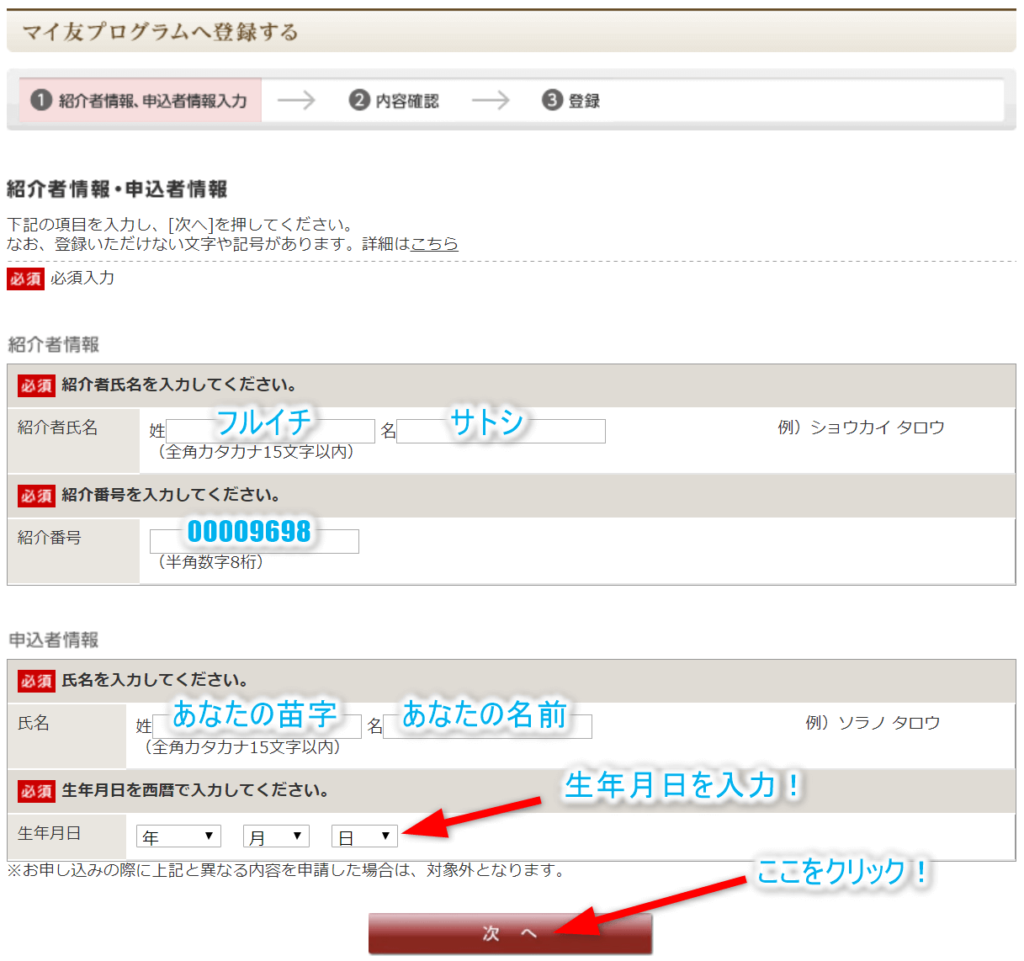The height and width of the screenshot is (961, 1024).
Task: Open the 年 (year) birth date dropdown
Action: (179, 836)
